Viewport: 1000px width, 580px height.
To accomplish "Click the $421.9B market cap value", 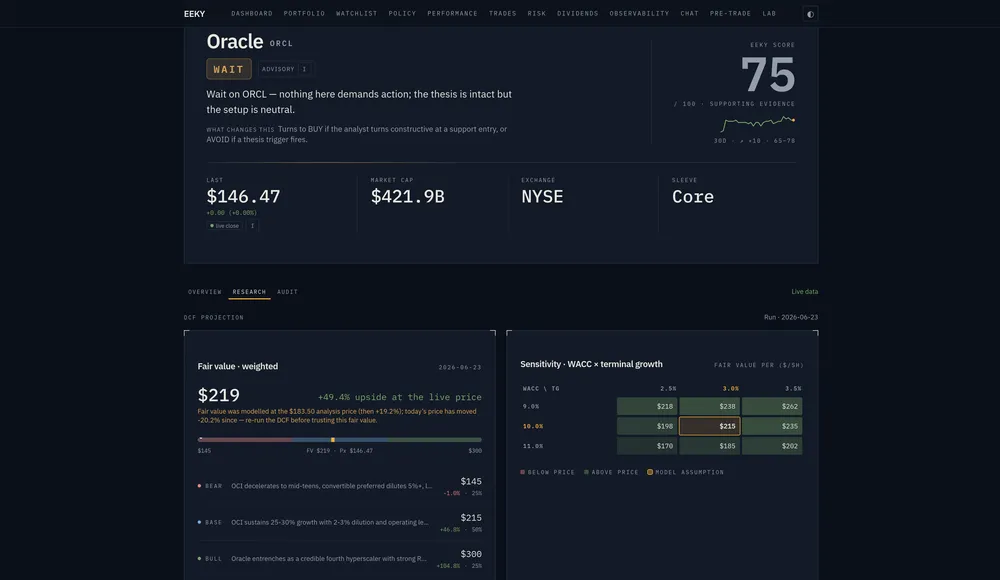I will pyautogui.click(x=408, y=197).
